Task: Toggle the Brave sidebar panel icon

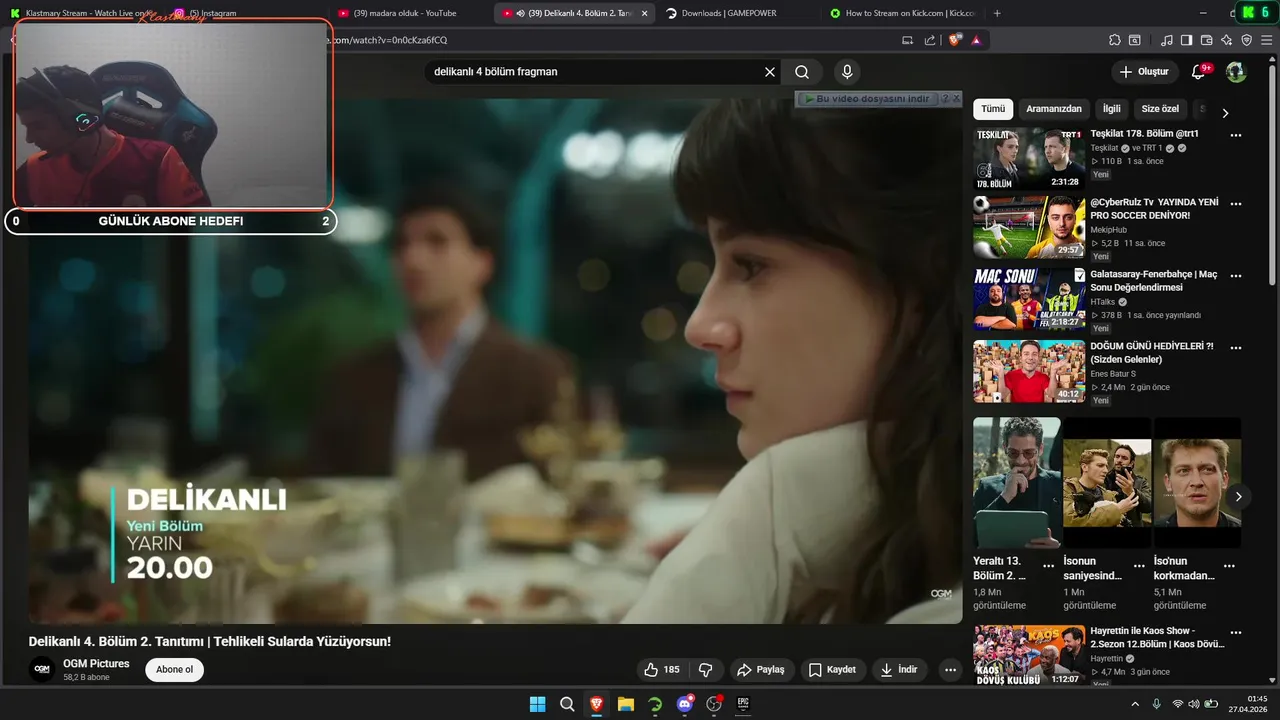Action: point(1187,40)
